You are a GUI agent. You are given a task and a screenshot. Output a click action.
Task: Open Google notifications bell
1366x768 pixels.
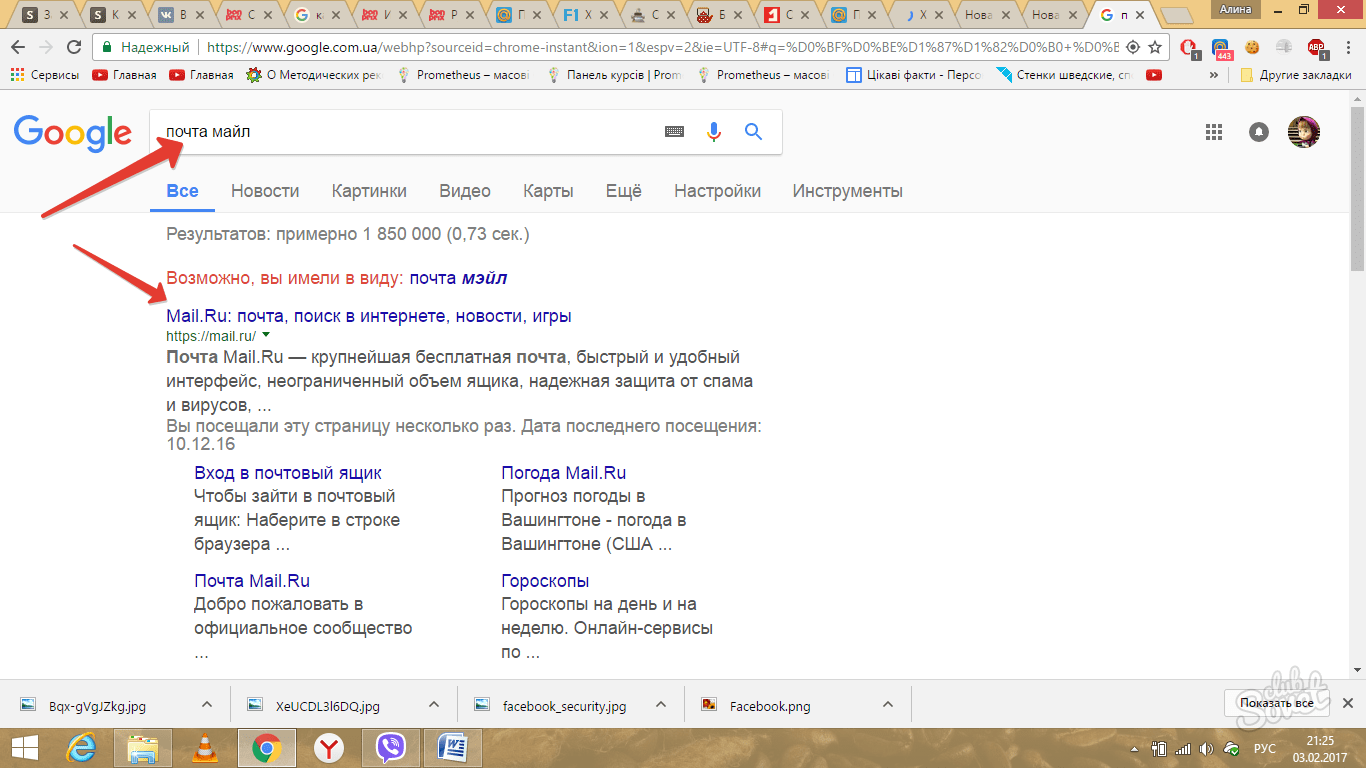tap(1259, 132)
